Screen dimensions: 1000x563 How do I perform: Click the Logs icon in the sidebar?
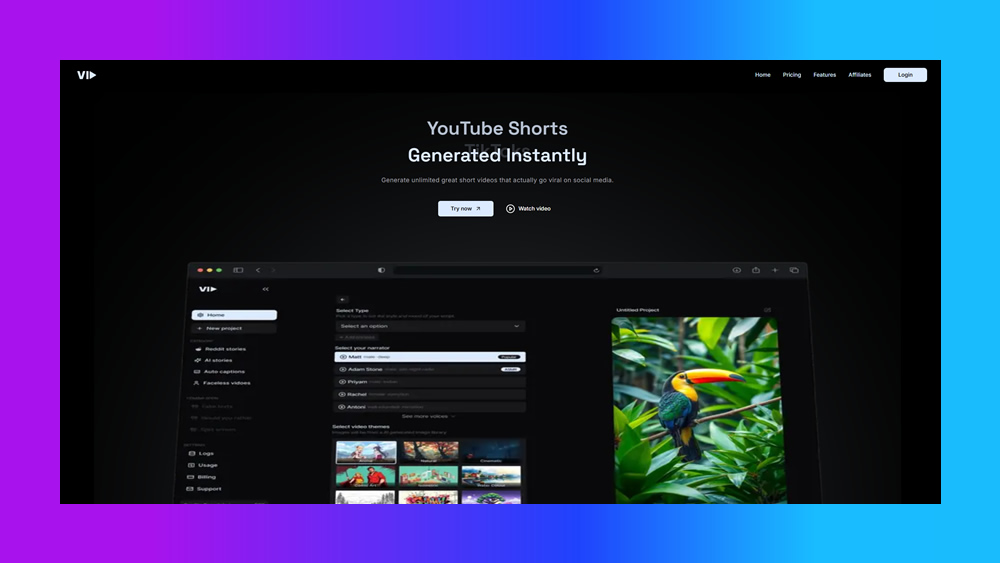[x=191, y=453]
